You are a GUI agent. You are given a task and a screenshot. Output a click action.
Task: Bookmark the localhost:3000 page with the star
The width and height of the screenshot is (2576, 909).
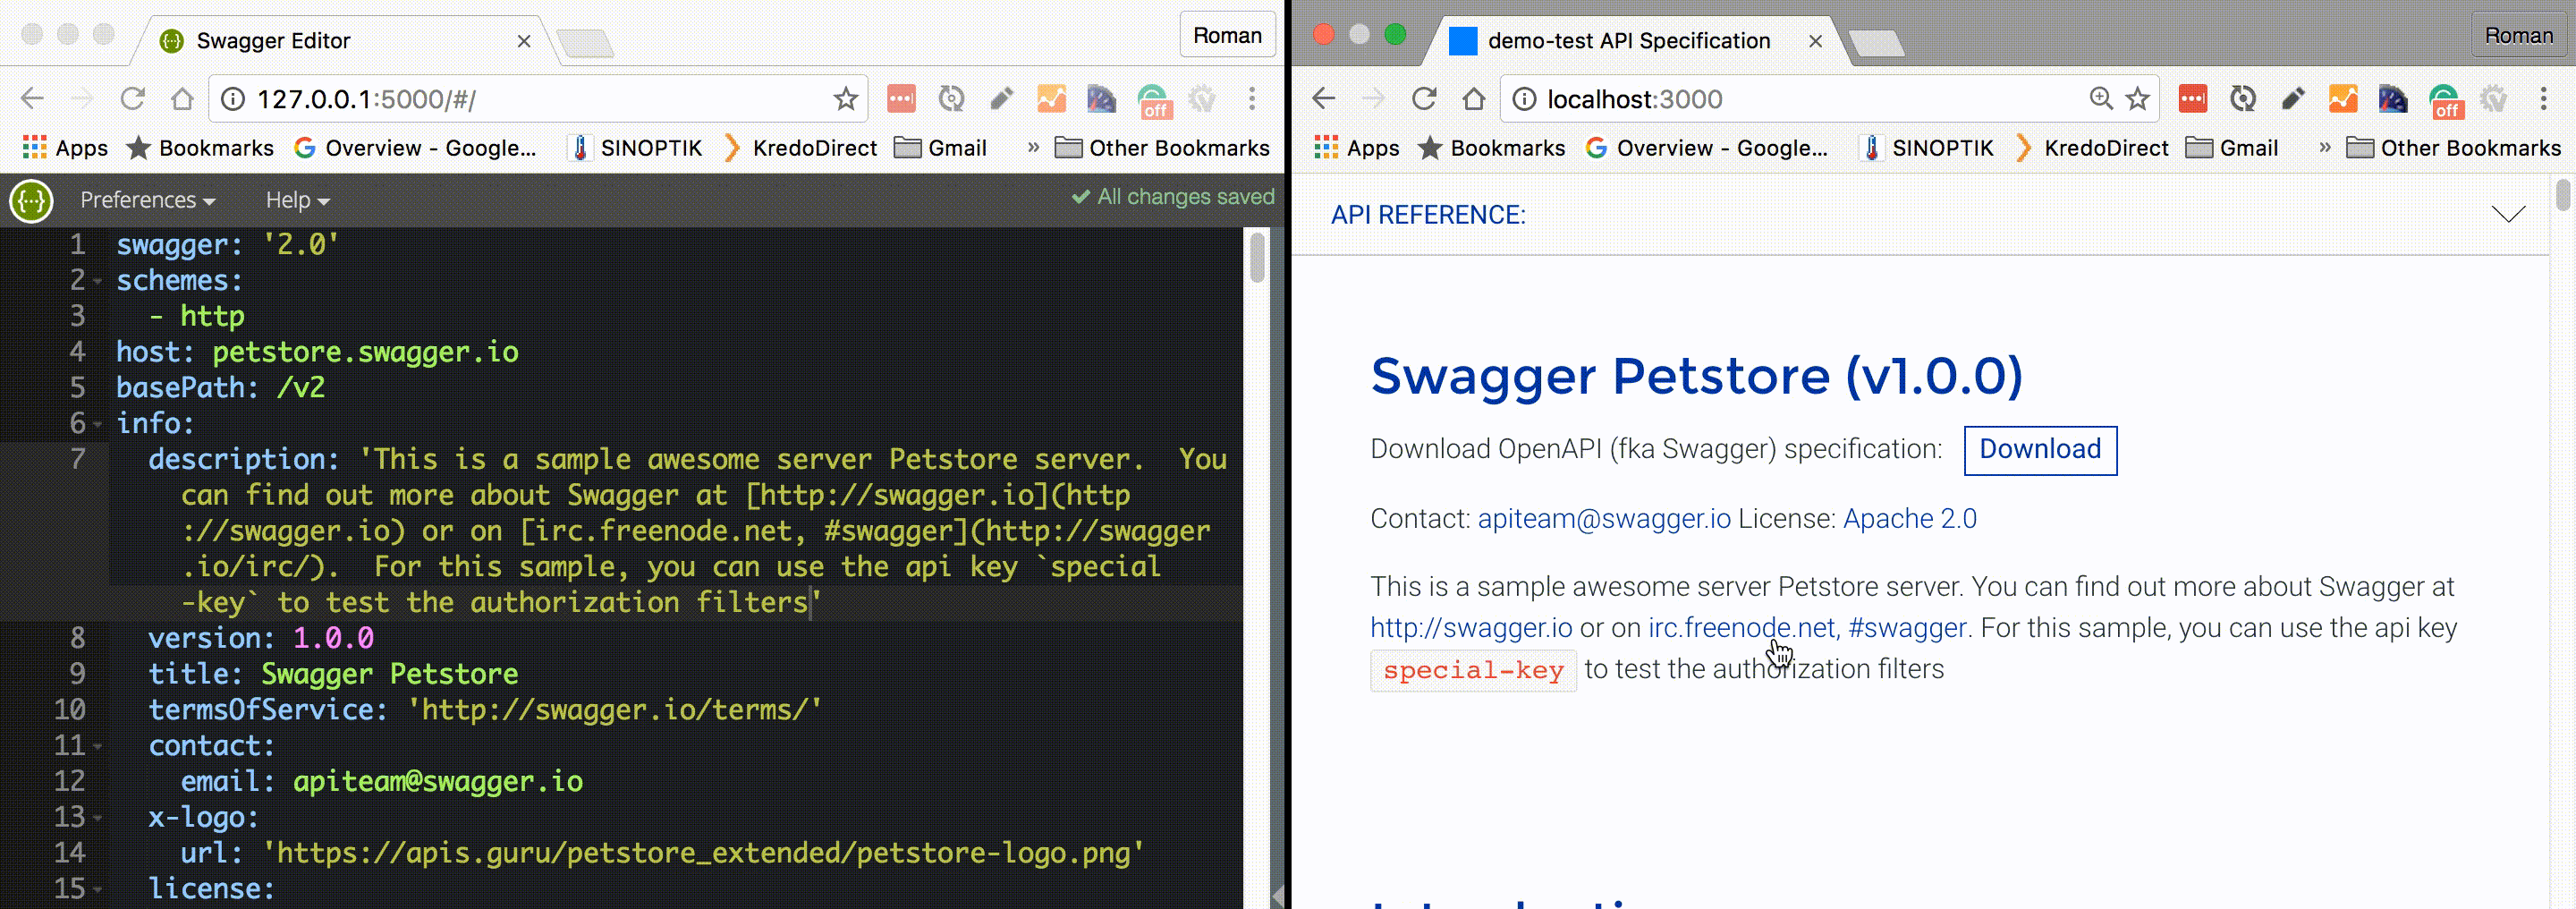(2138, 99)
